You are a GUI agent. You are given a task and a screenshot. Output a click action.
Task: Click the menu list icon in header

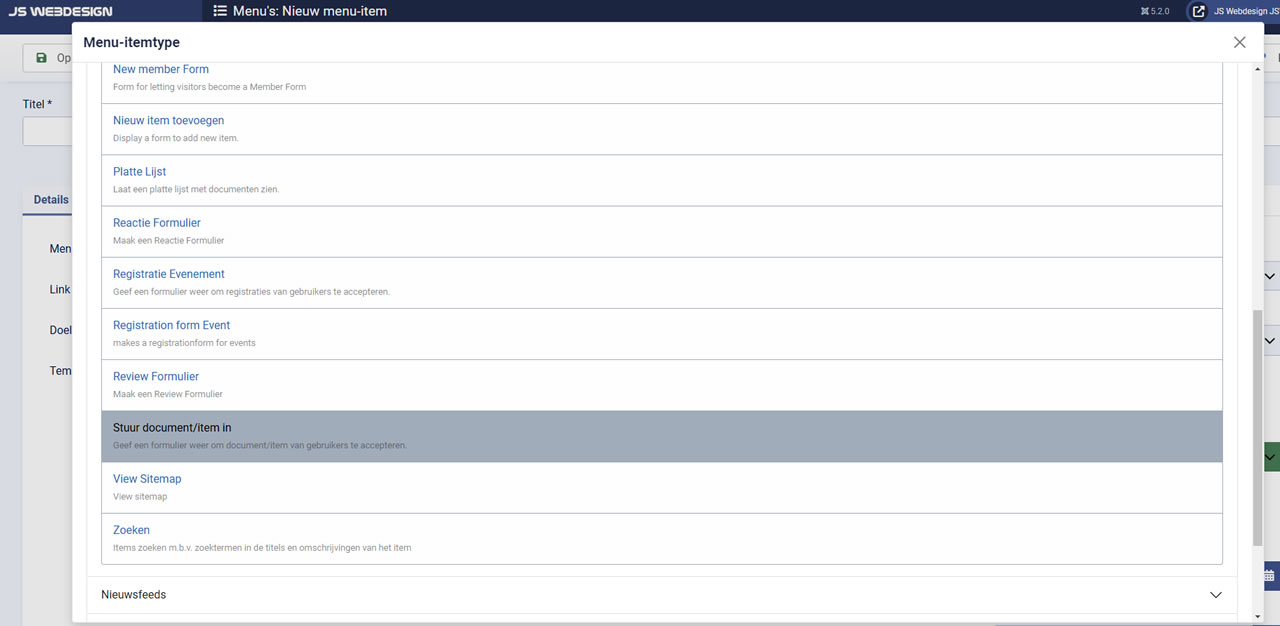coord(220,11)
